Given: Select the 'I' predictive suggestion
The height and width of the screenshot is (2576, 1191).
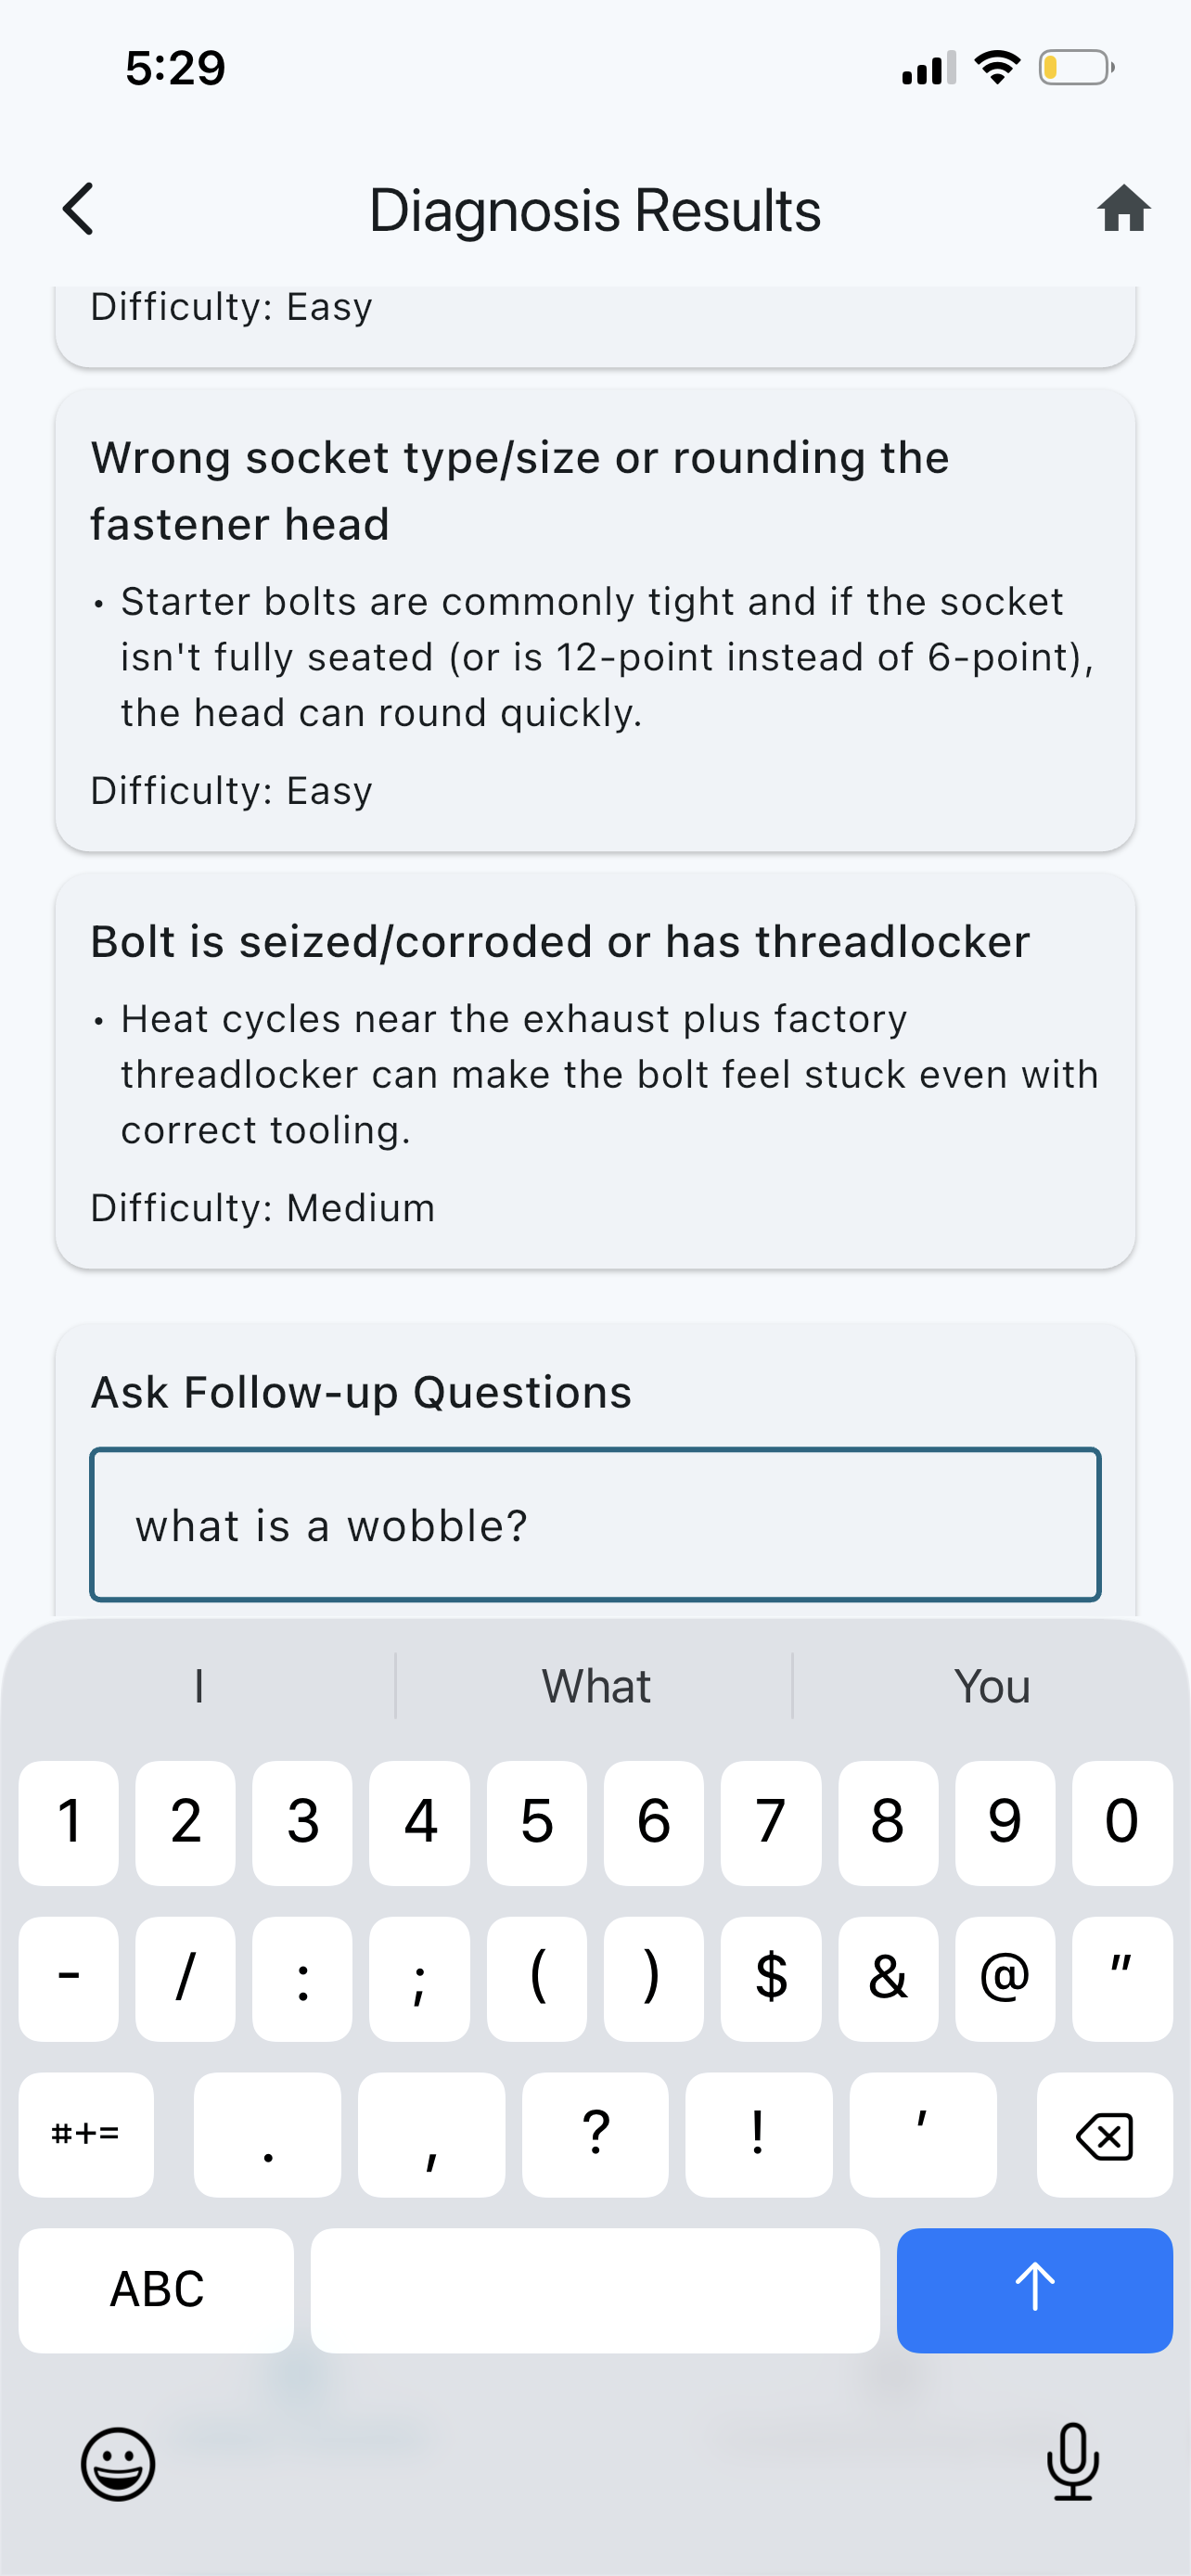Looking at the screenshot, I should click(198, 1686).
